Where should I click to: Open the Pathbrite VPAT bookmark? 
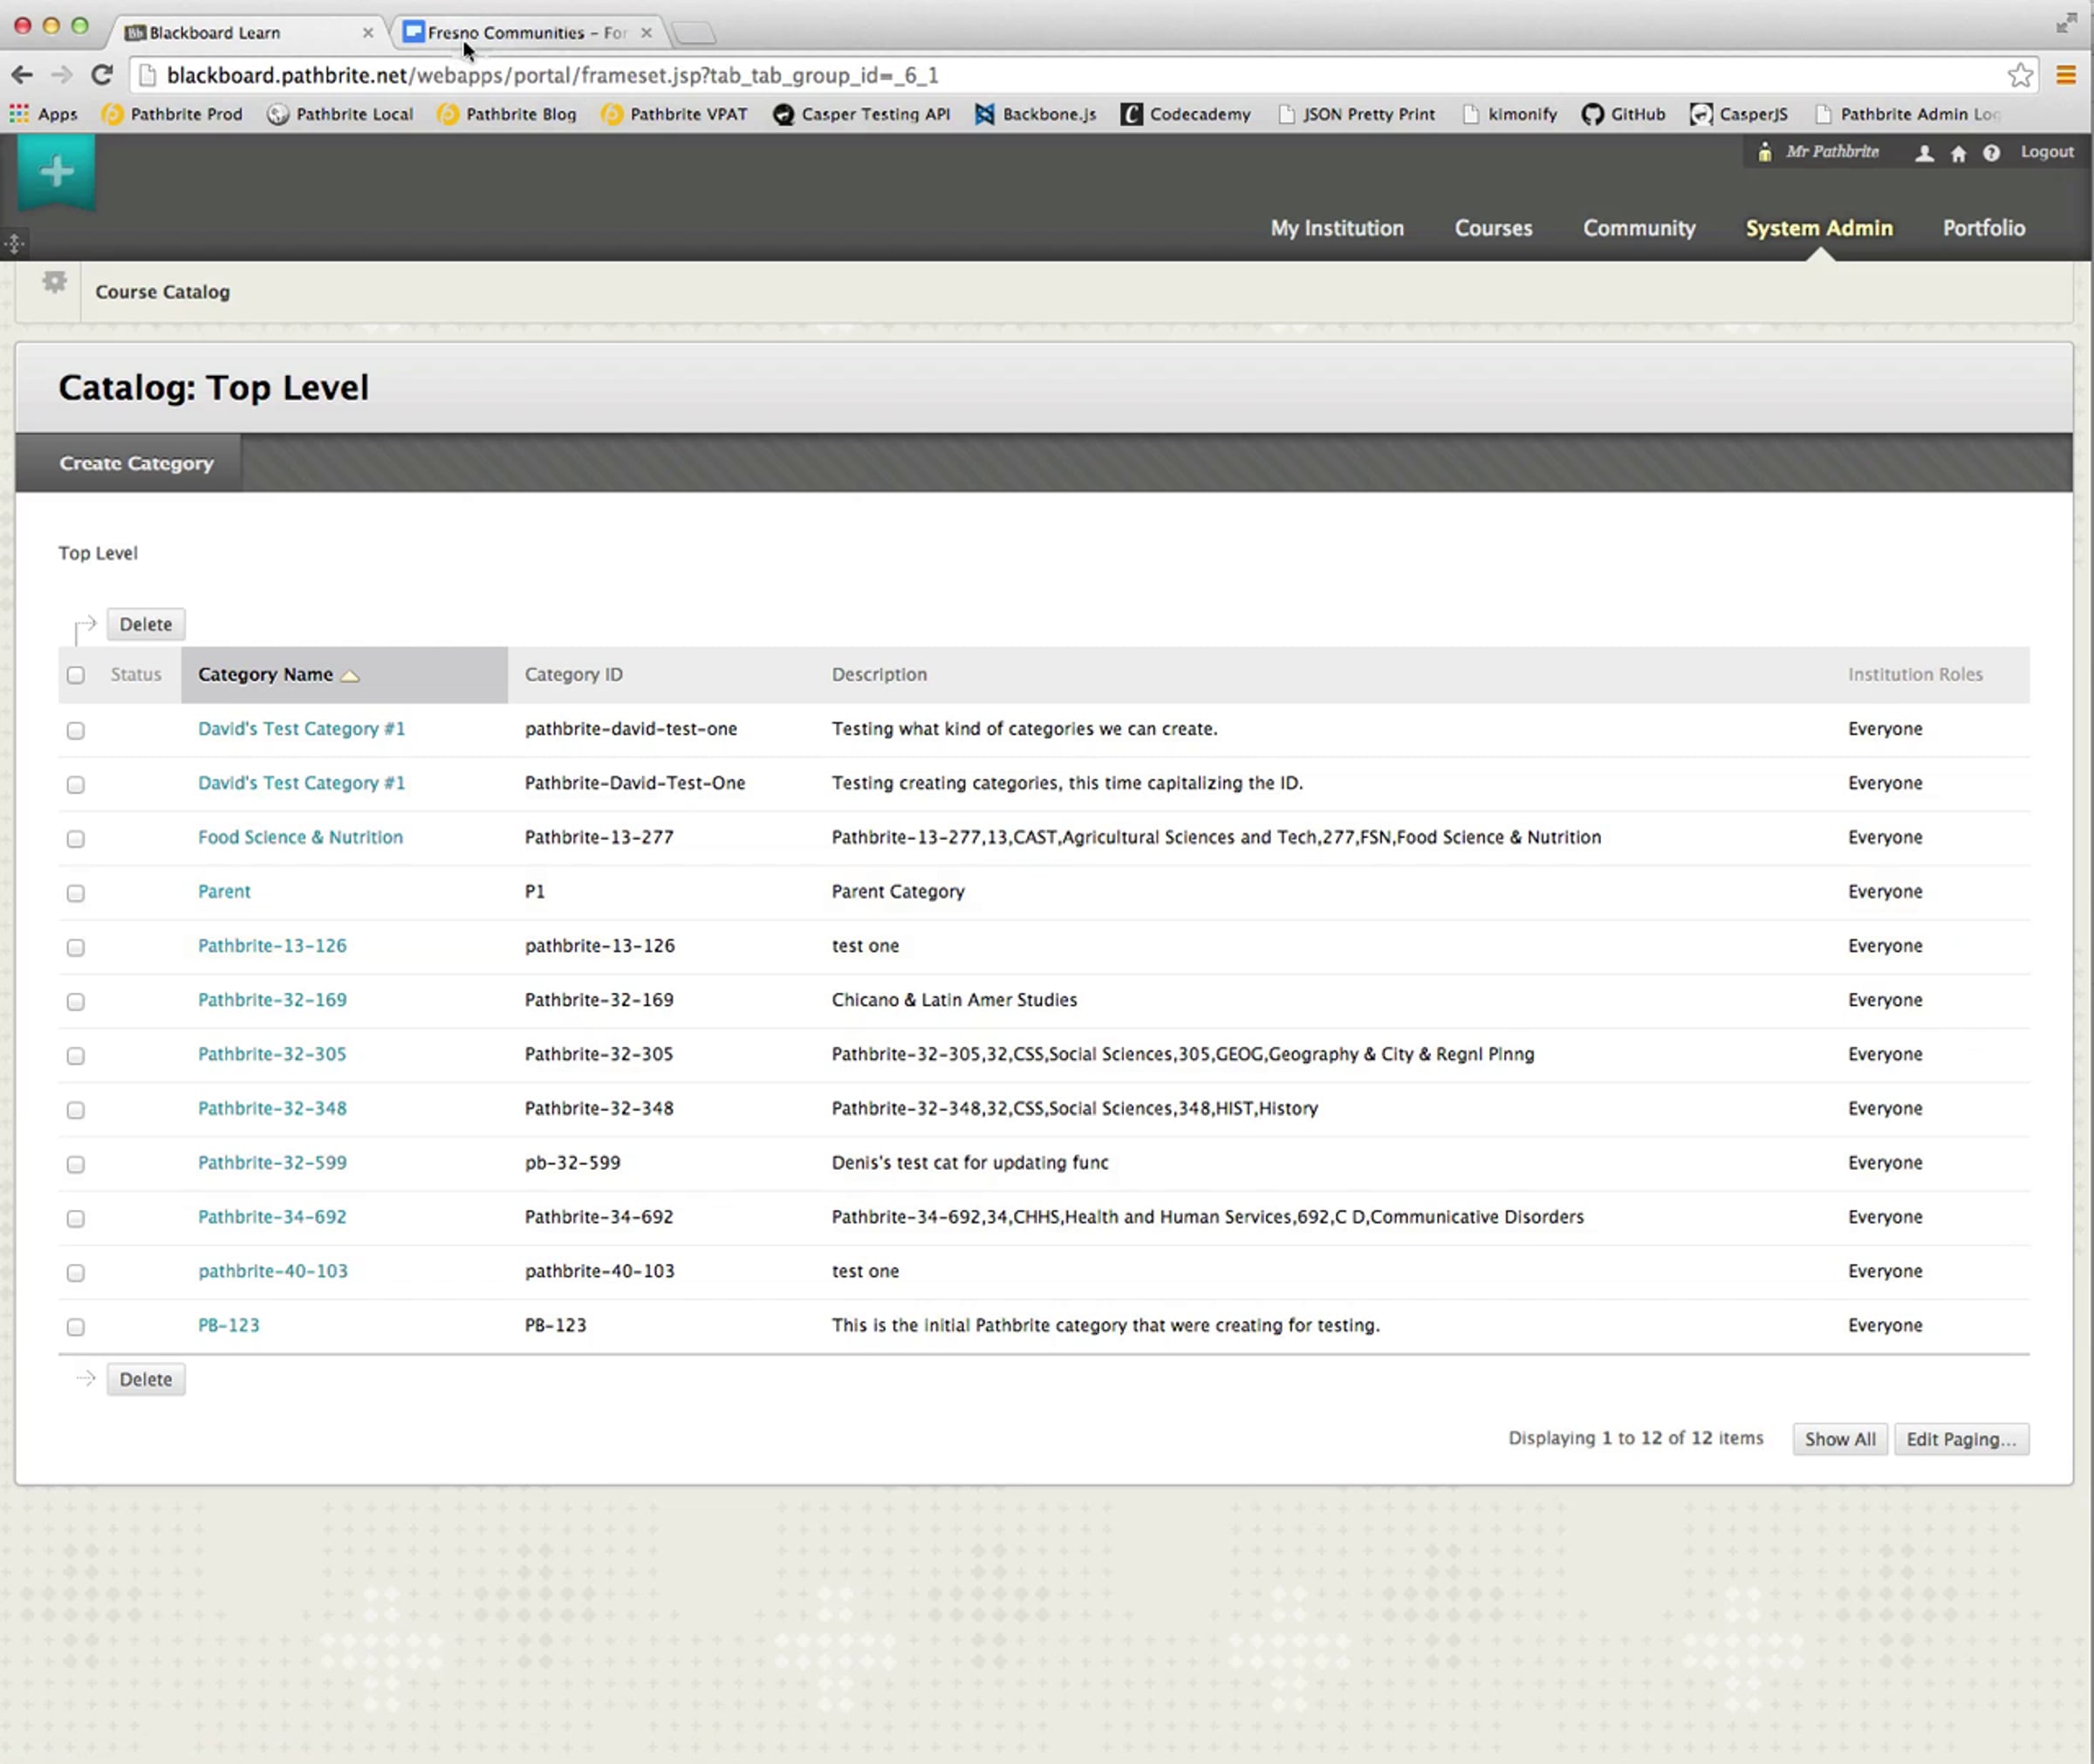coord(674,114)
